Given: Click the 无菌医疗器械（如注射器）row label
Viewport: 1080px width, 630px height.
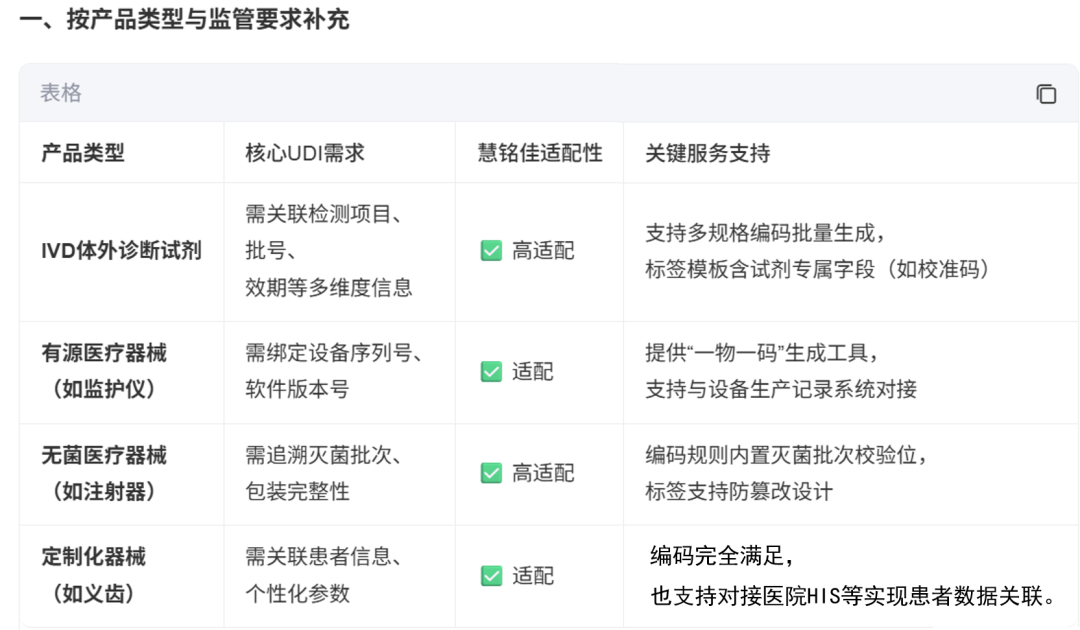Looking at the screenshot, I should pyautogui.click(x=104, y=473).
